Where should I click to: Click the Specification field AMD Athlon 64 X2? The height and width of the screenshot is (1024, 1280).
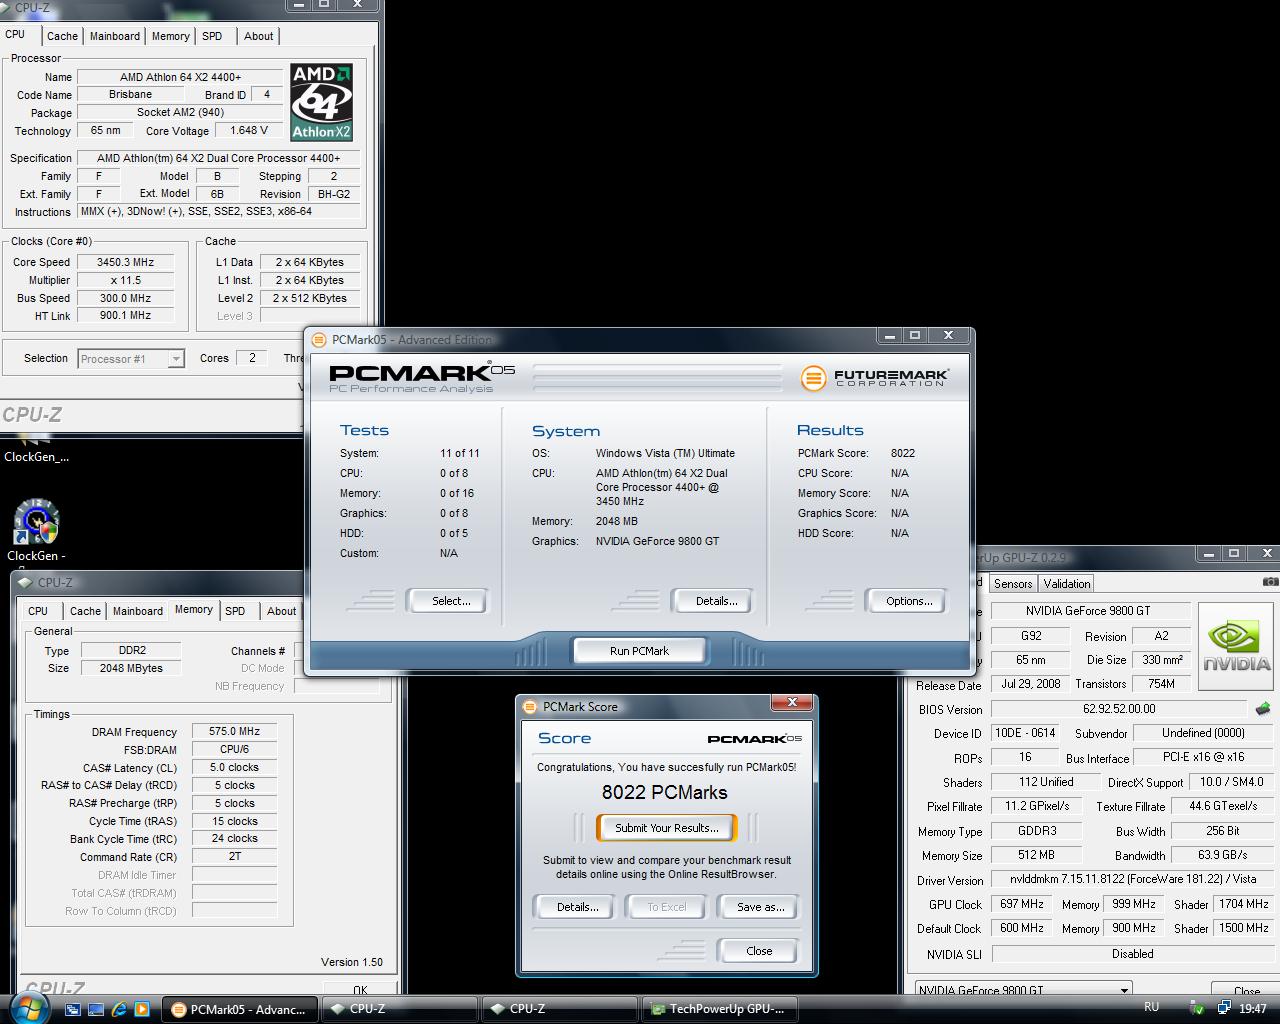tap(218, 158)
